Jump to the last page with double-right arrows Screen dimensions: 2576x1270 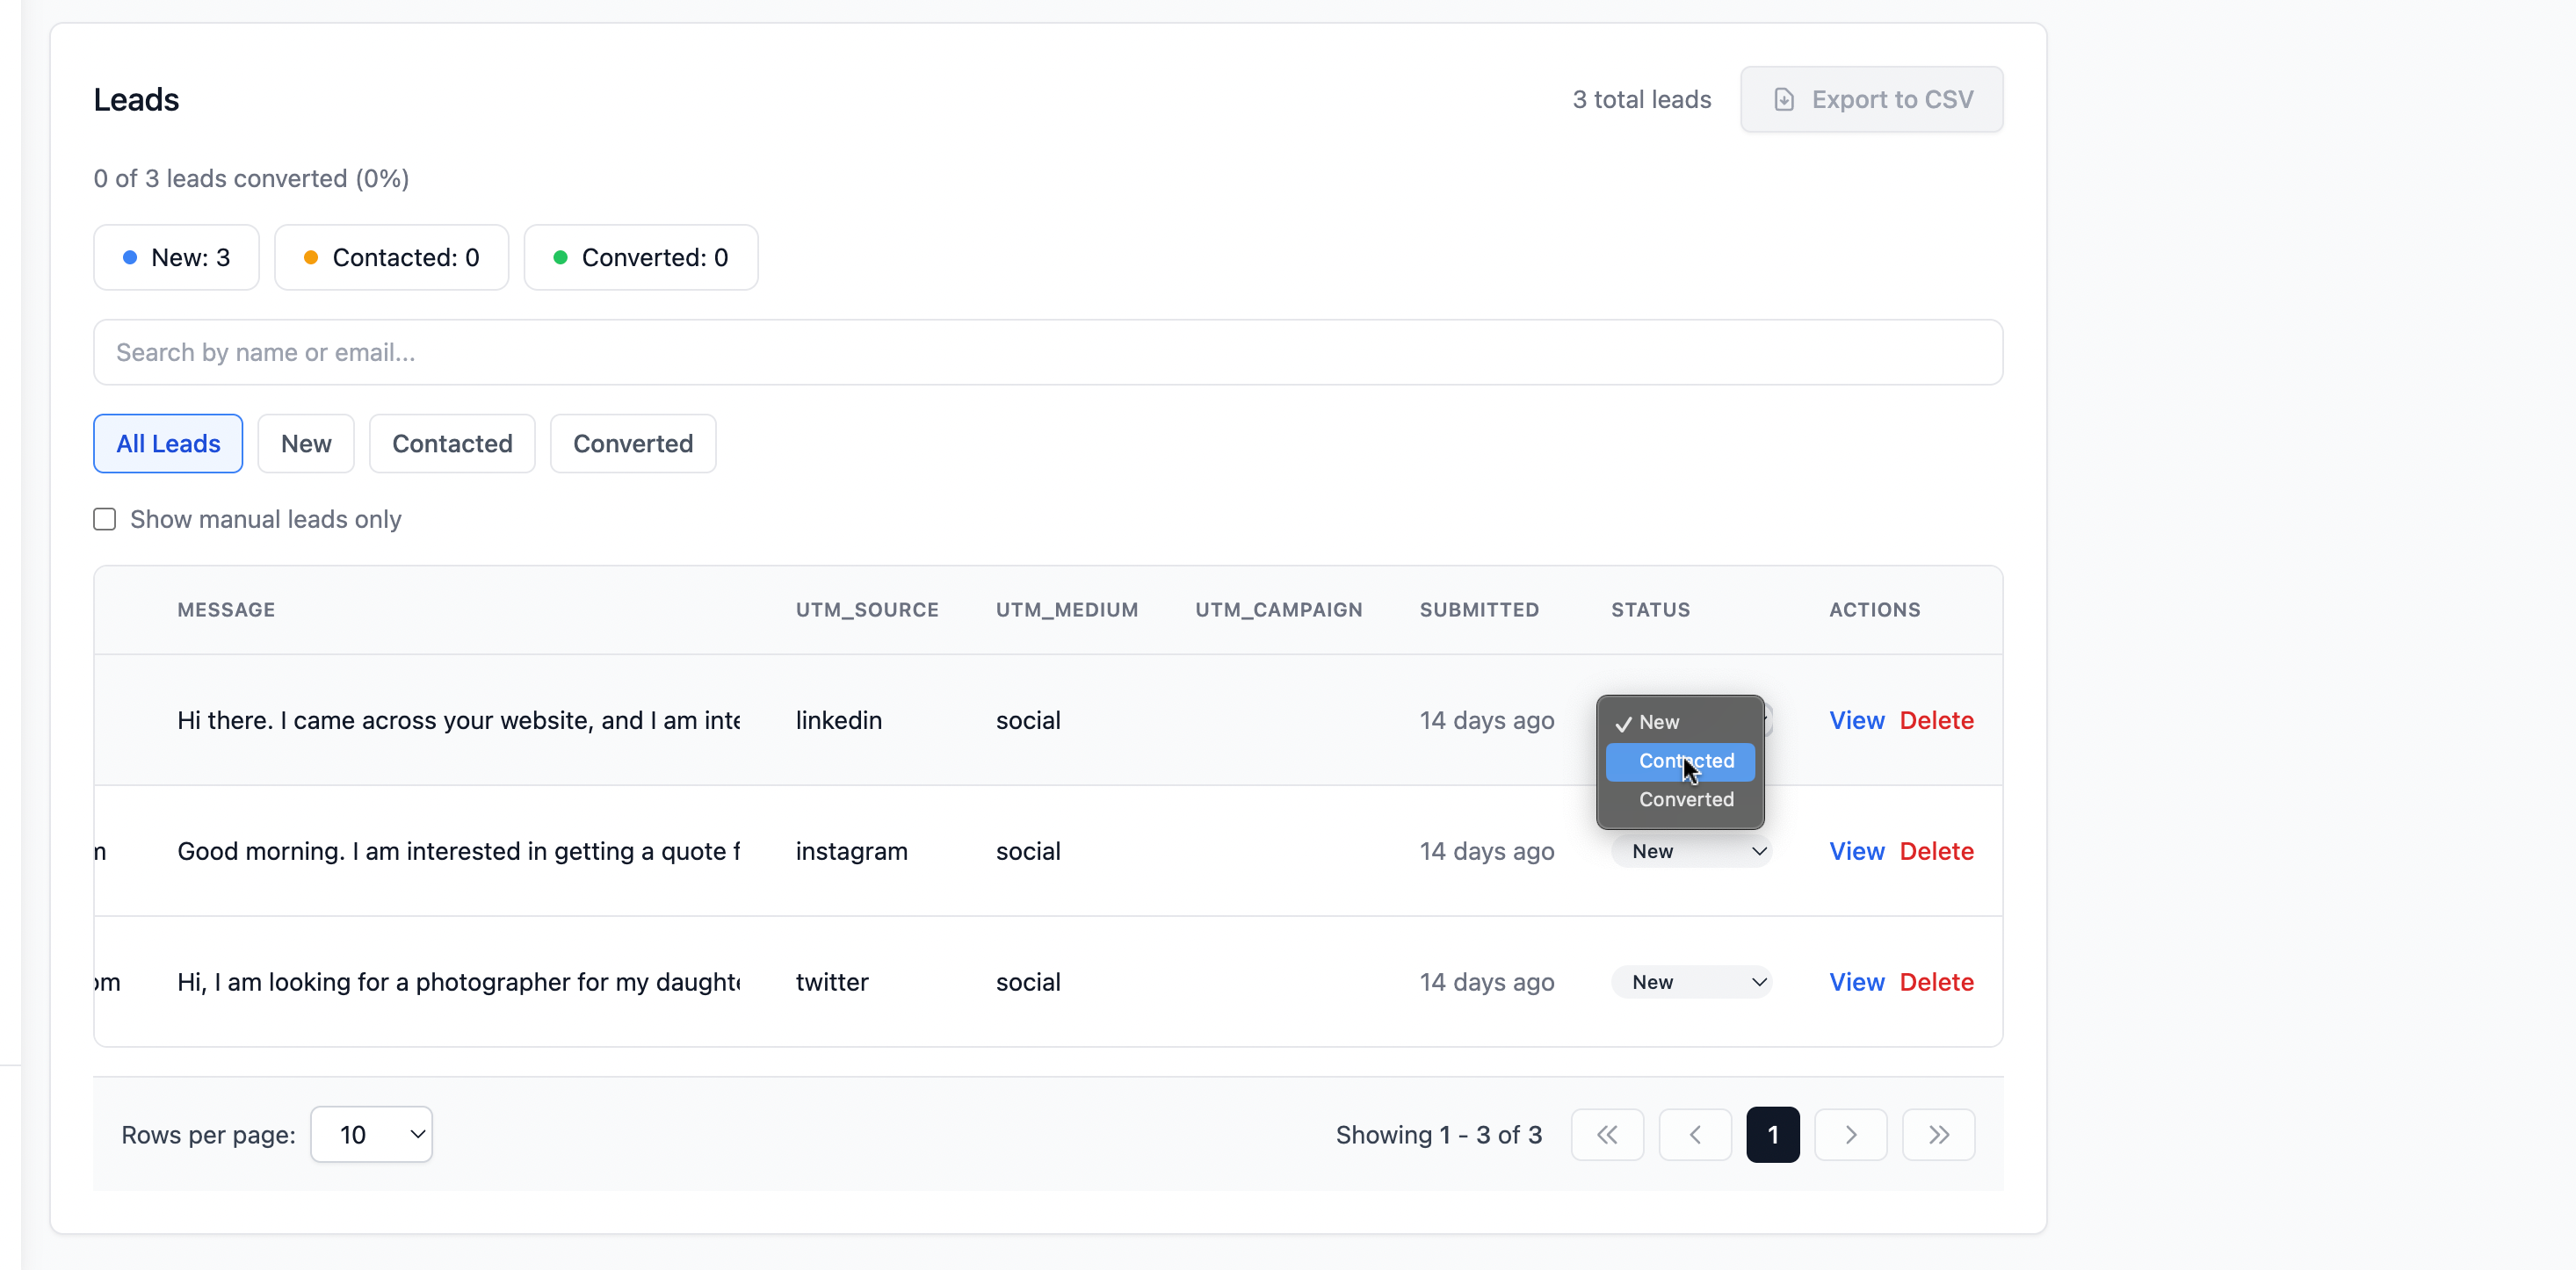(x=1939, y=1134)
